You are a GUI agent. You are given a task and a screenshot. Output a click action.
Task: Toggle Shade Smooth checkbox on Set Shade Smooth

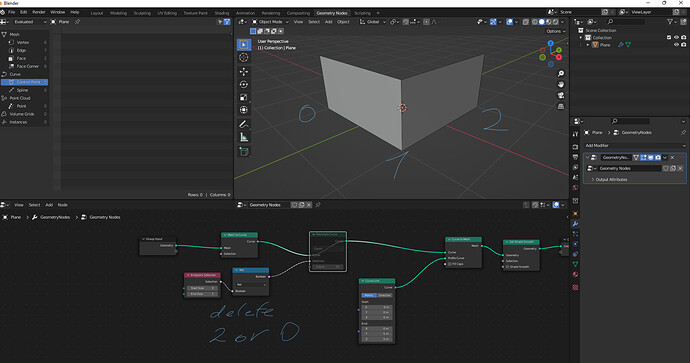(507, 267)
